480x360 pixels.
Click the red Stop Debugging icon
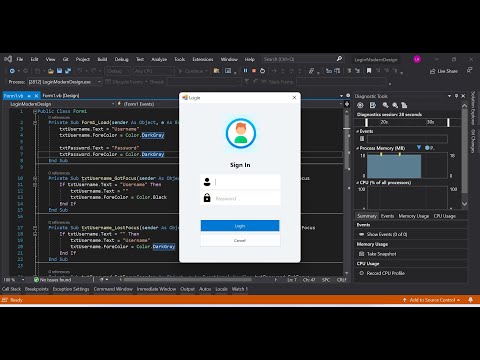[x=254, y=71]
